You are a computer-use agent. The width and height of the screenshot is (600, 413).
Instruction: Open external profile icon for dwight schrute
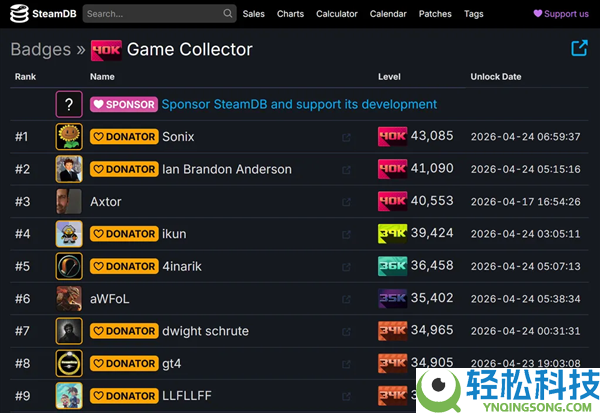click(x=346, y=332)
